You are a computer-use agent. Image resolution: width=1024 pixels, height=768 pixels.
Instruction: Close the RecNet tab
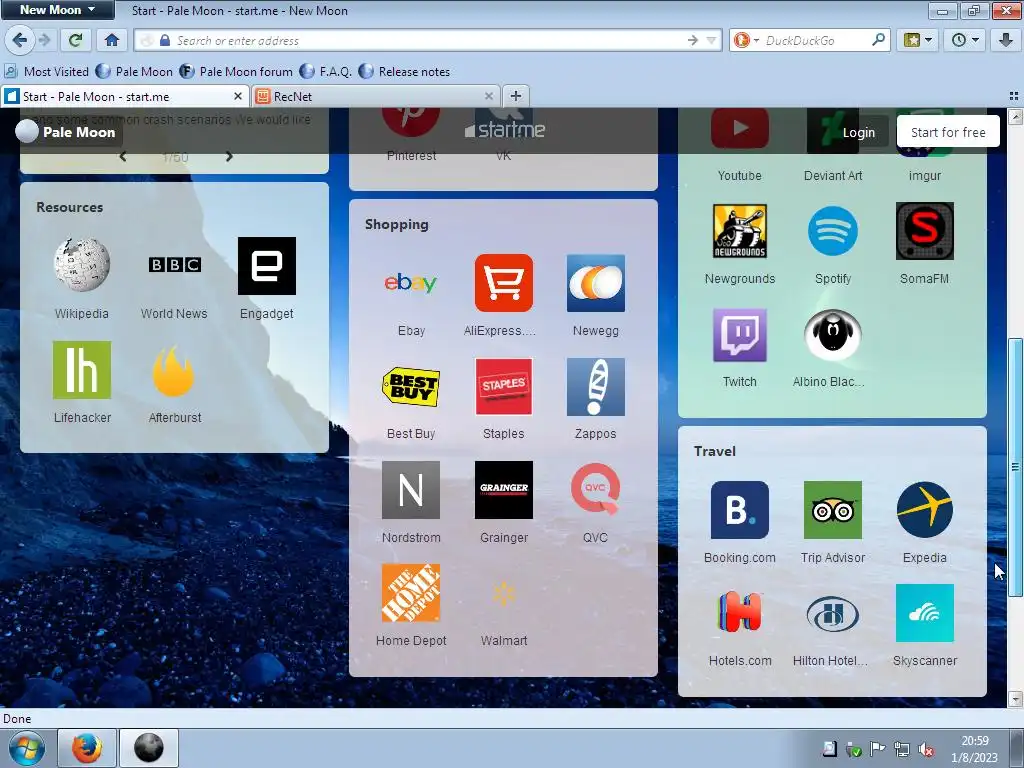488,96
